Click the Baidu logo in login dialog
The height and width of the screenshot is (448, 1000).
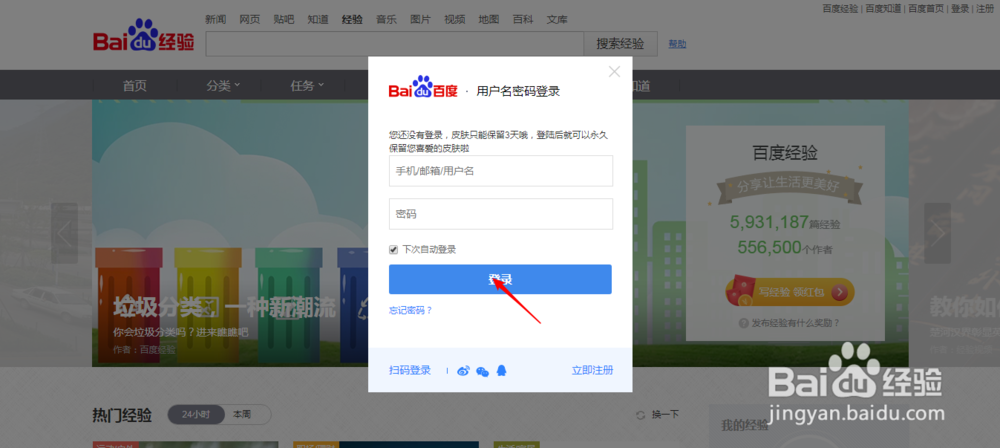(423, 87)
